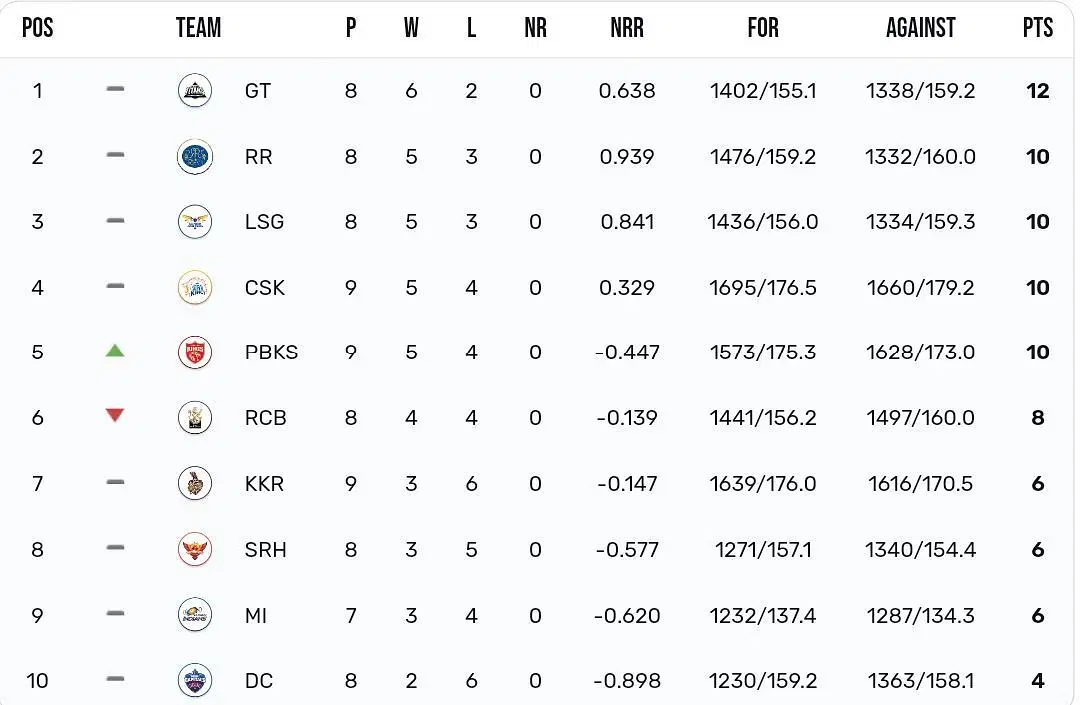The width and height of the screenshot is (1080, 705).
Task: Click the green up arrow beside PBKS
Action: pos(115,350)
